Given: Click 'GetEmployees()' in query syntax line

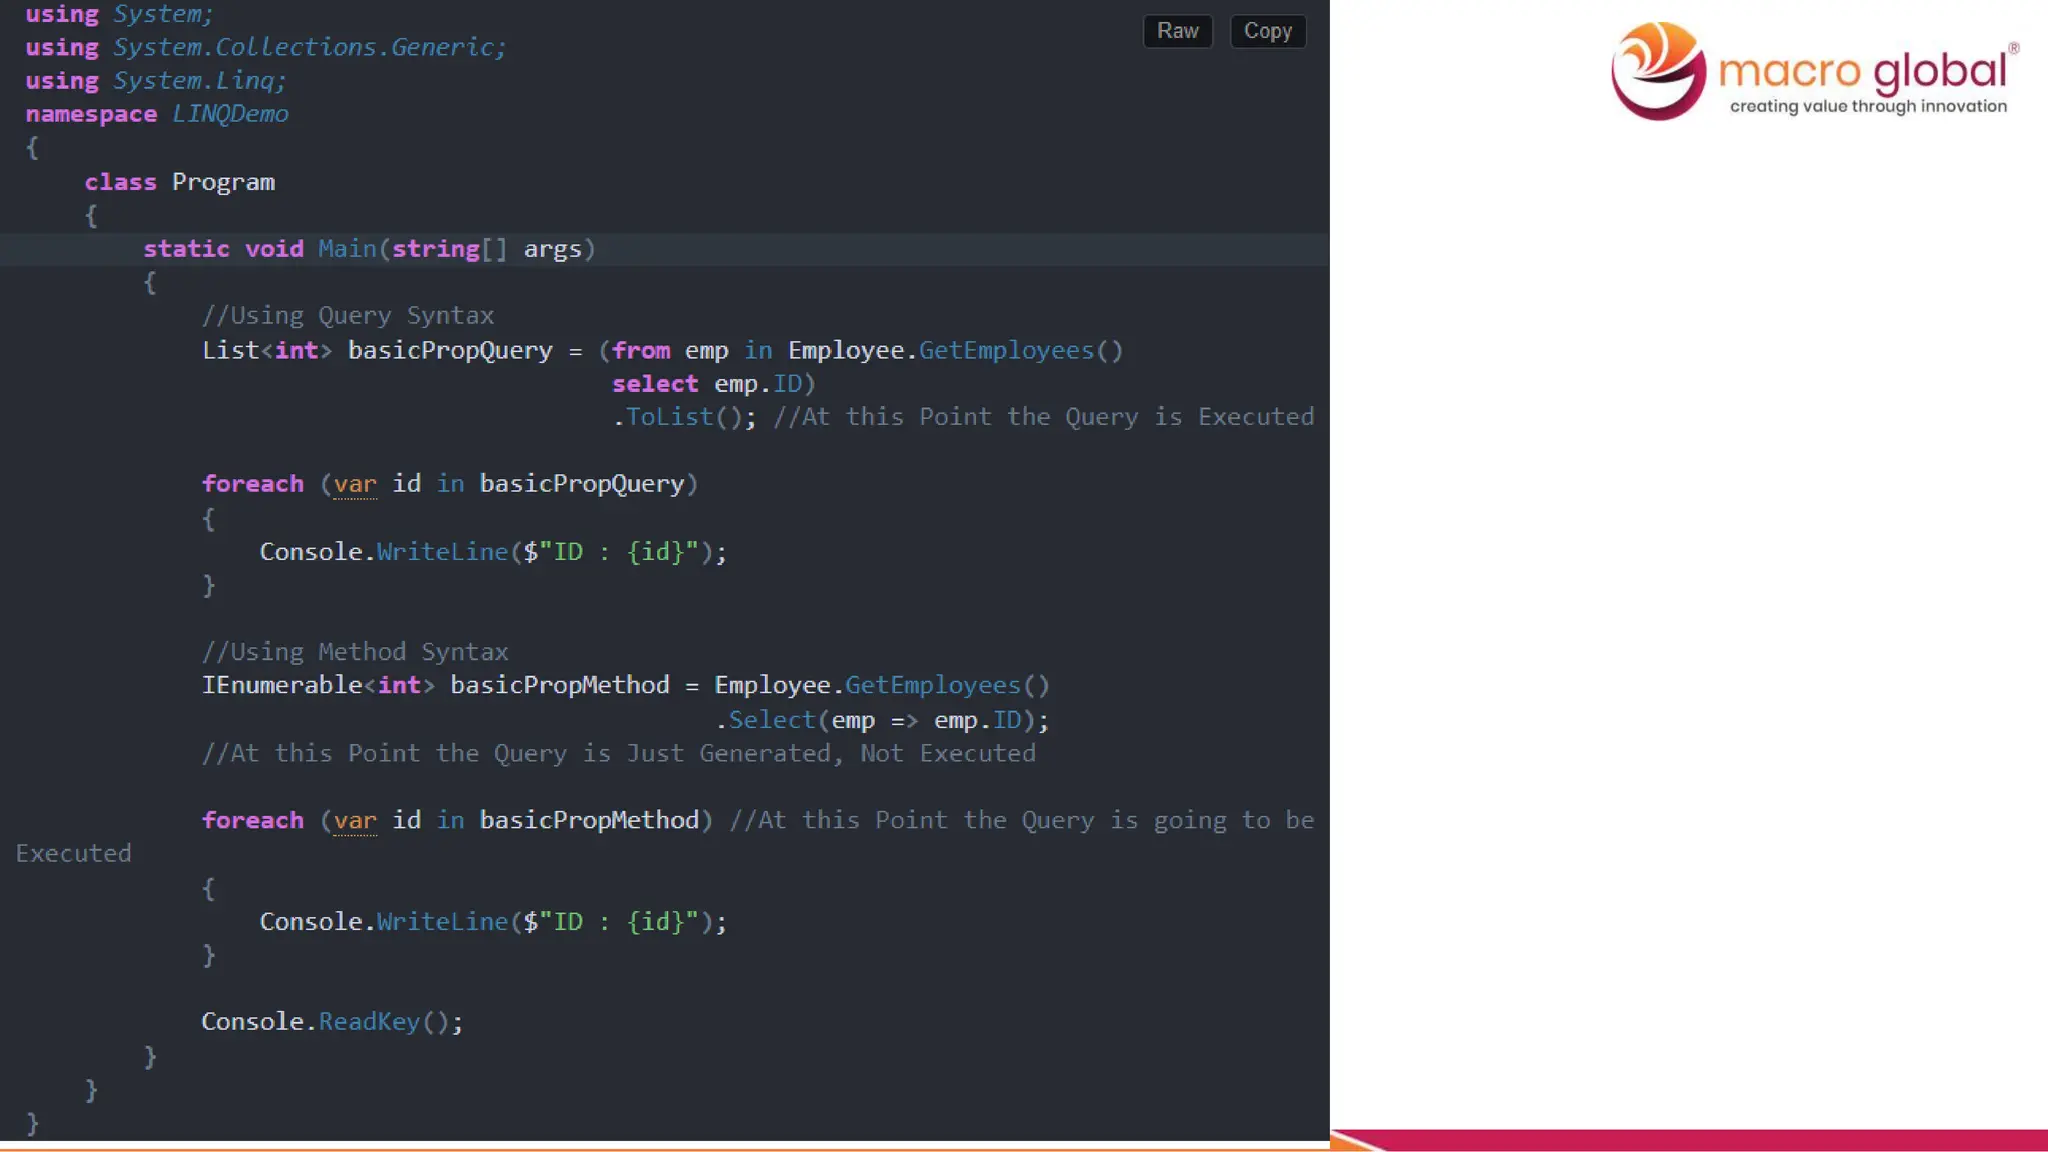Looking at the screenshot, I should (1021, 351).
